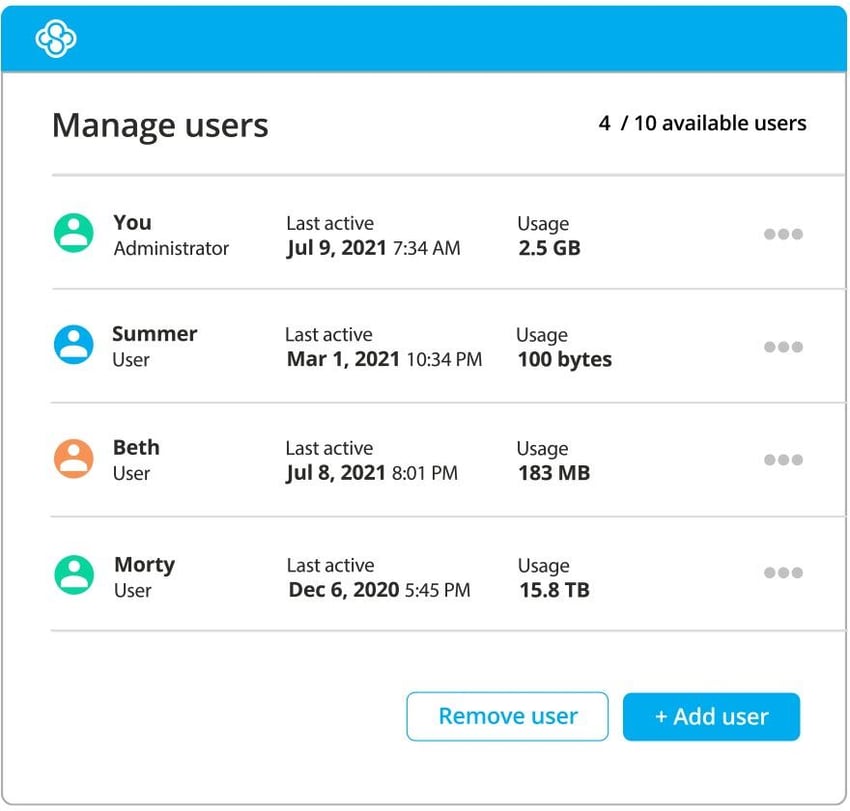Select the Administrator avatar icon

pyautogui.click(x=74, y=233)
